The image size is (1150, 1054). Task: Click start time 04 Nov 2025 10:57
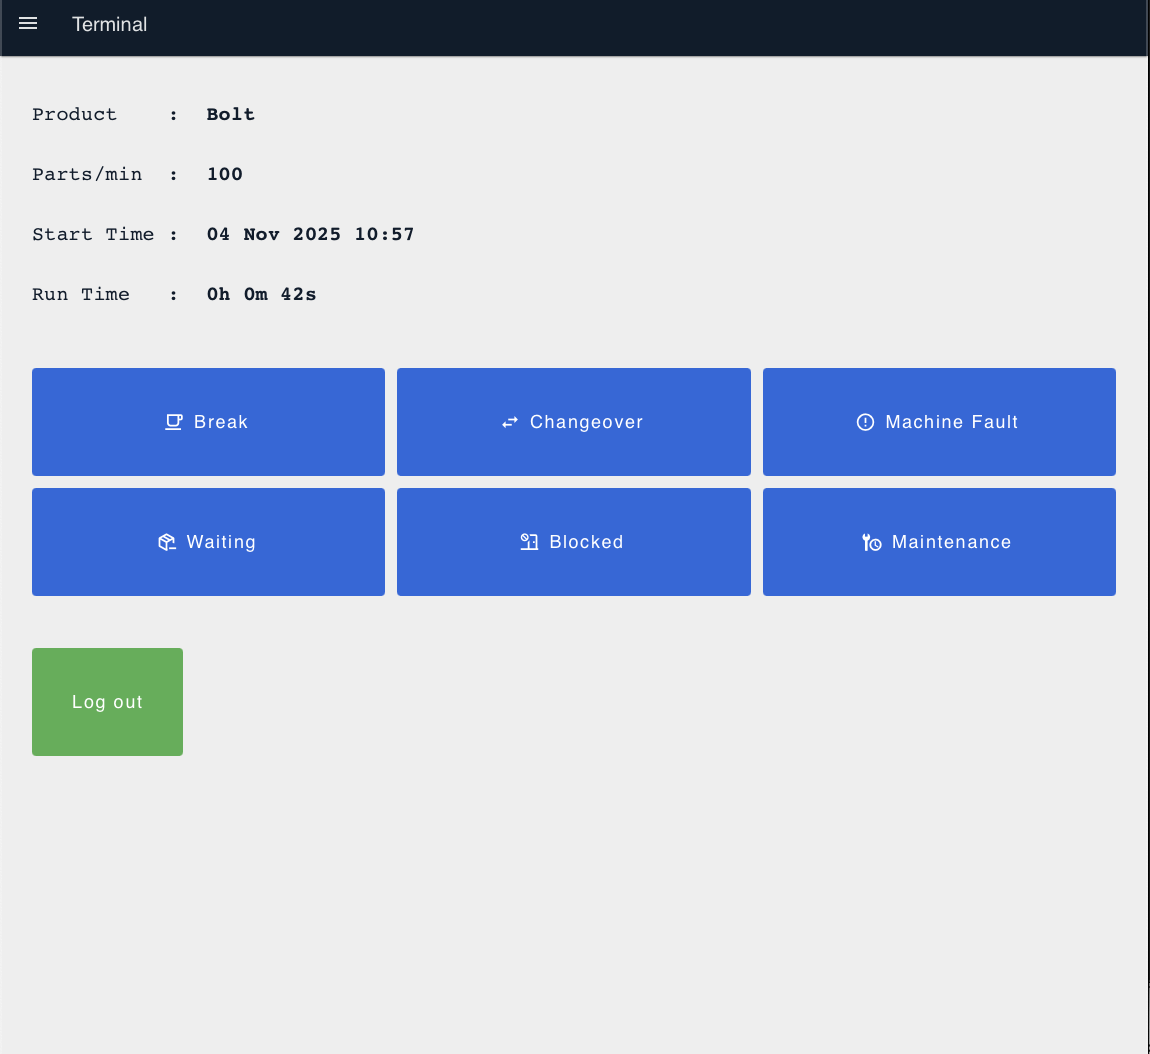(x=310, y=234)
